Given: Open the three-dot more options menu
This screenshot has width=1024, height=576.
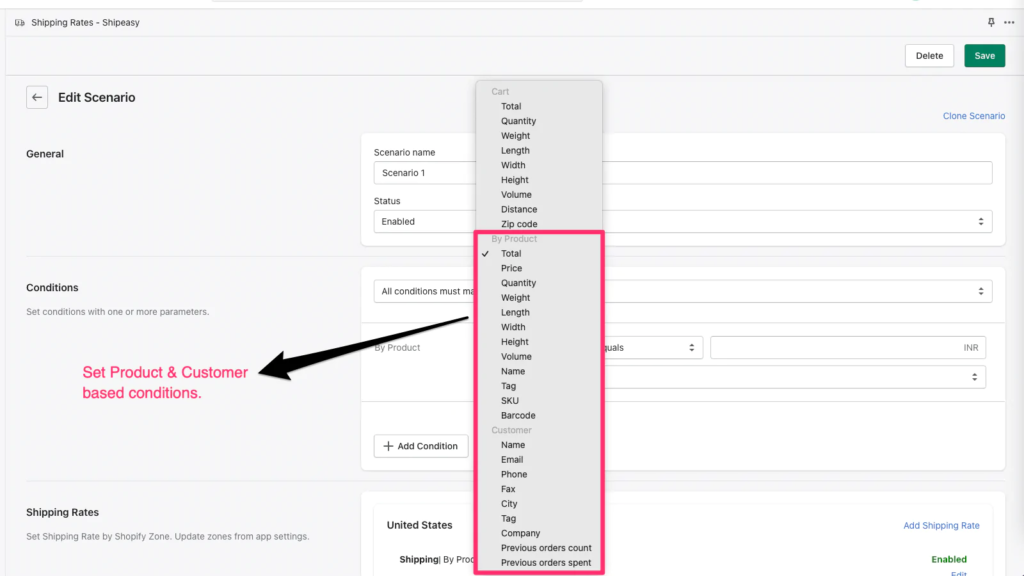Looking at the screenshot, I should (1008, 21).
